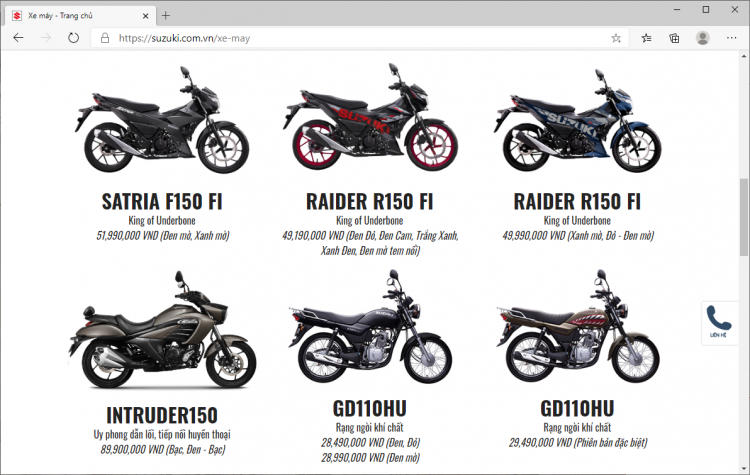Refresh the Suzuki page

[73, 38]
